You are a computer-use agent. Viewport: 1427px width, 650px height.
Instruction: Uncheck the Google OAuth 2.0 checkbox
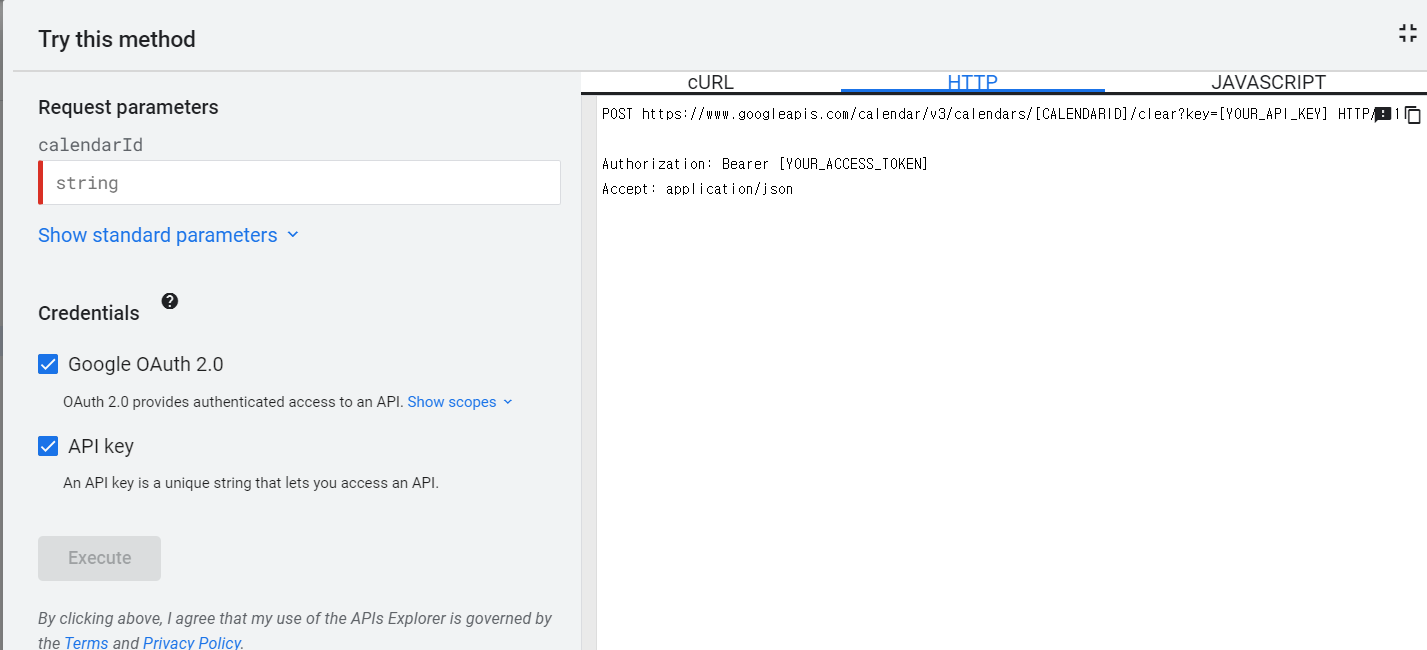point(48,364)
